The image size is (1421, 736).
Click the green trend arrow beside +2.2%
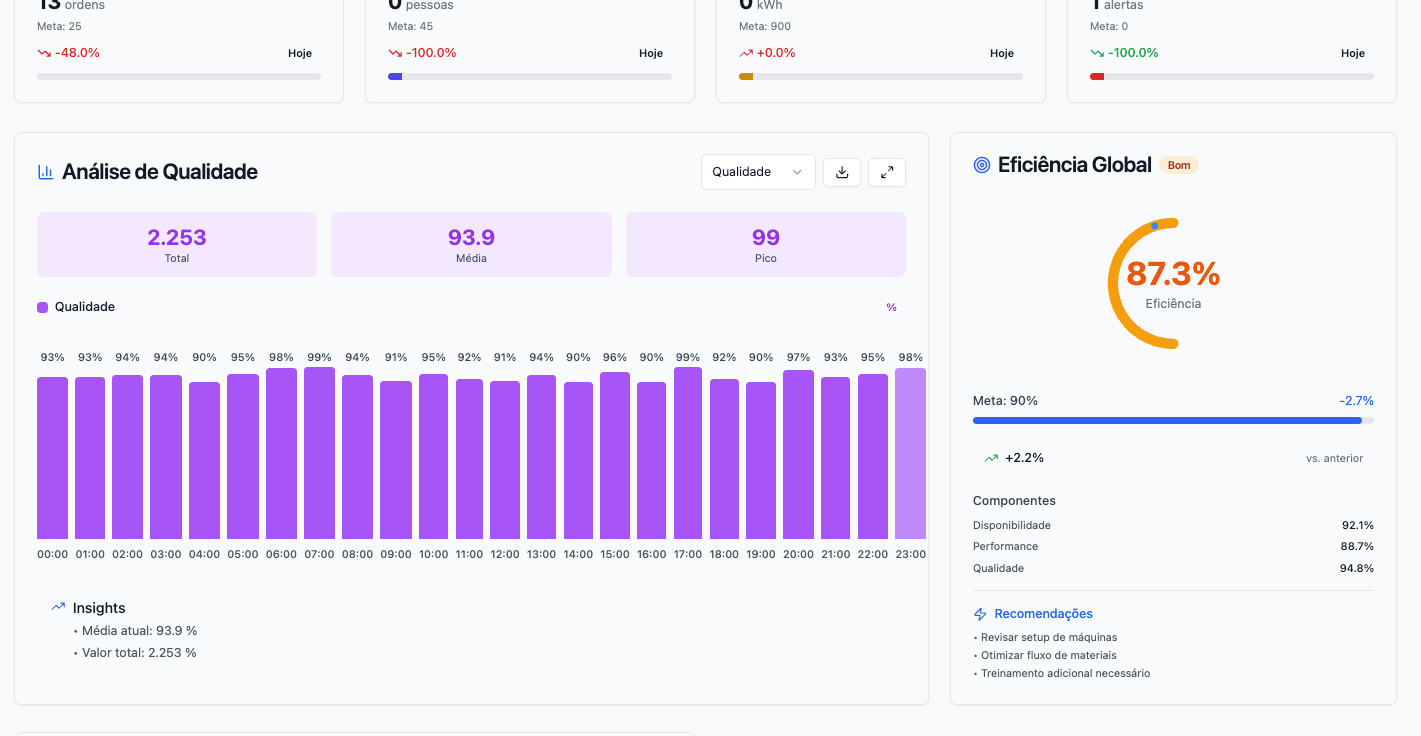pyautogui.click(x=991, y=458)
